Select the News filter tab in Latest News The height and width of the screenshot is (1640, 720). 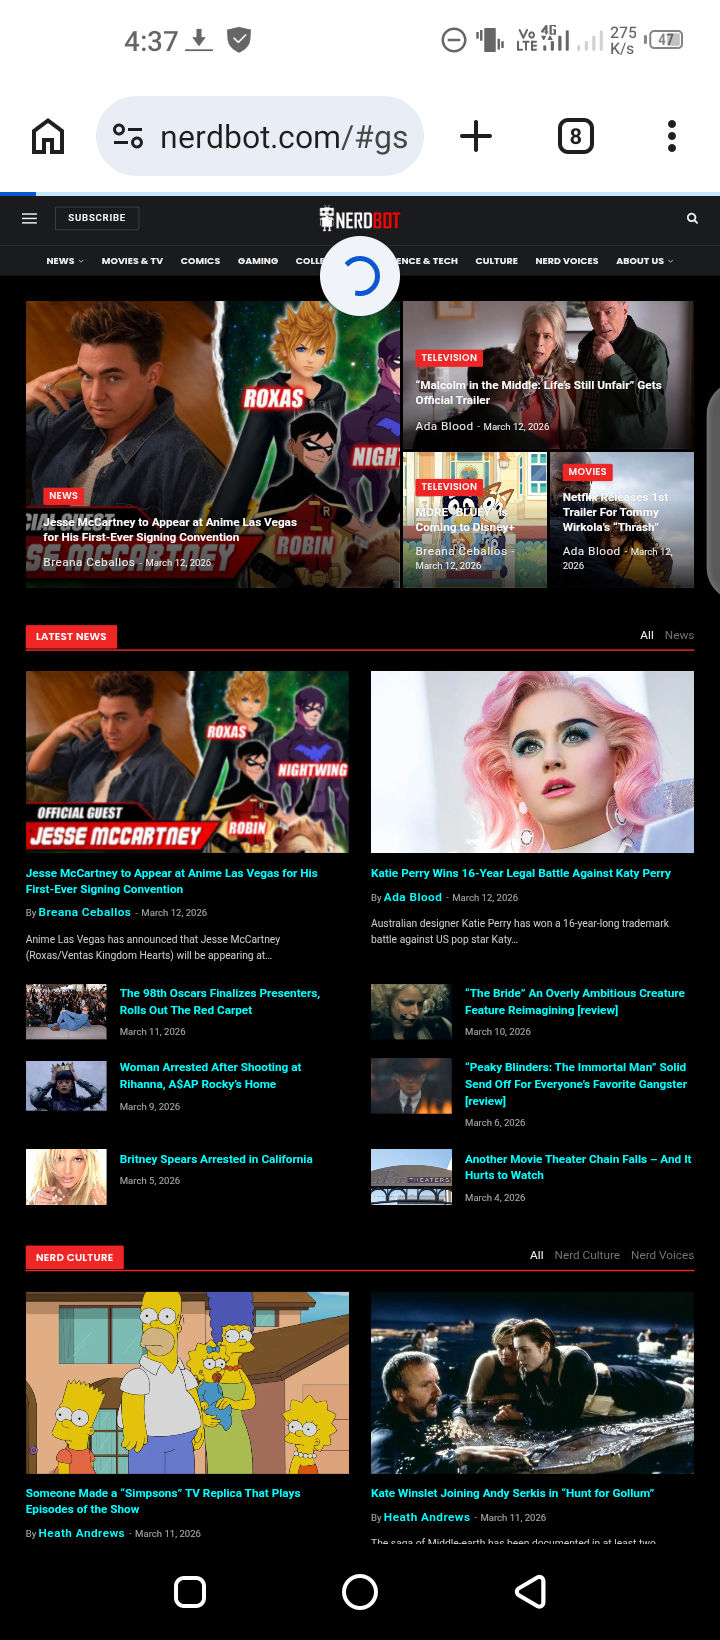click(679, 635)
